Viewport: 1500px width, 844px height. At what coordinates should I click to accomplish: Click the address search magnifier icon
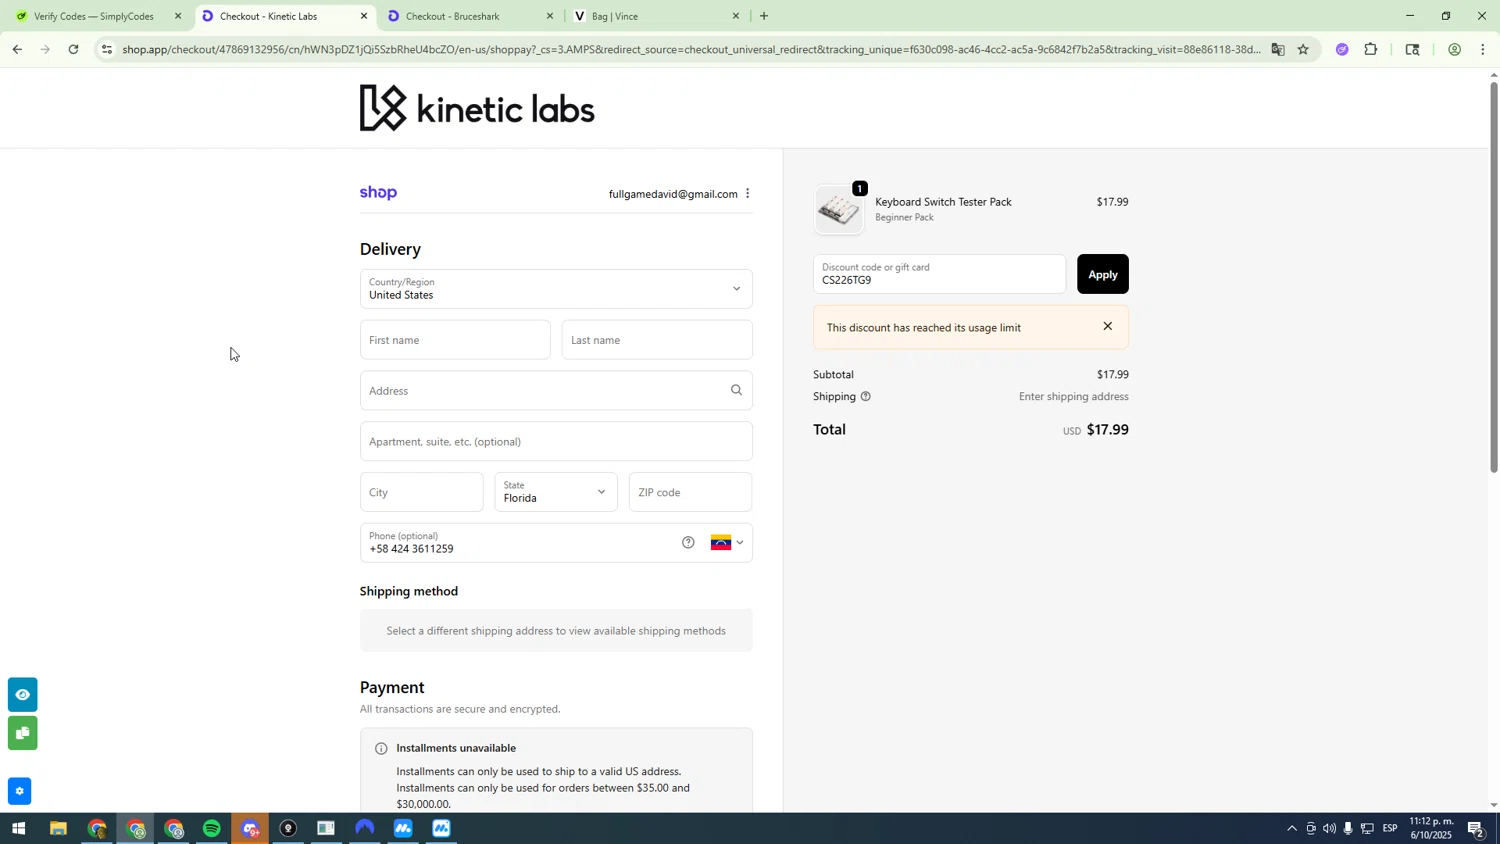(x=737, y=391)
